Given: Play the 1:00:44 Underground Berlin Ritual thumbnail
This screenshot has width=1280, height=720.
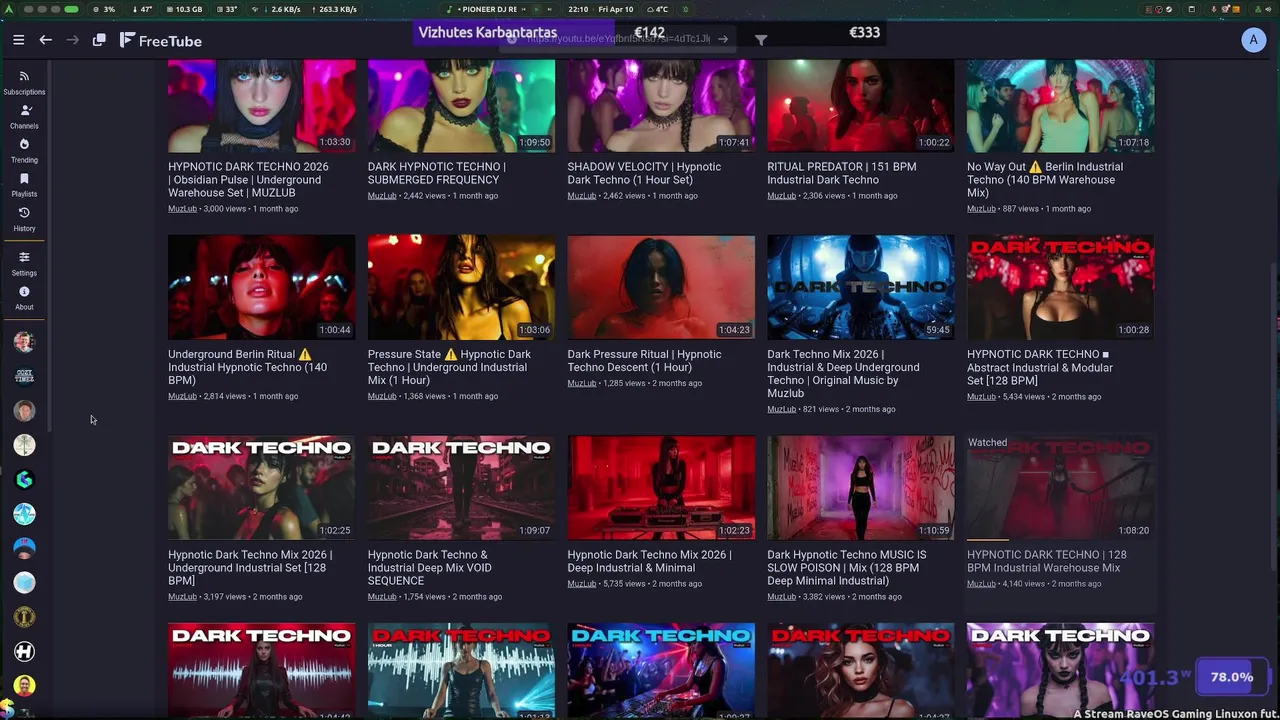Looking at the screenshot, I should point(261,288).
